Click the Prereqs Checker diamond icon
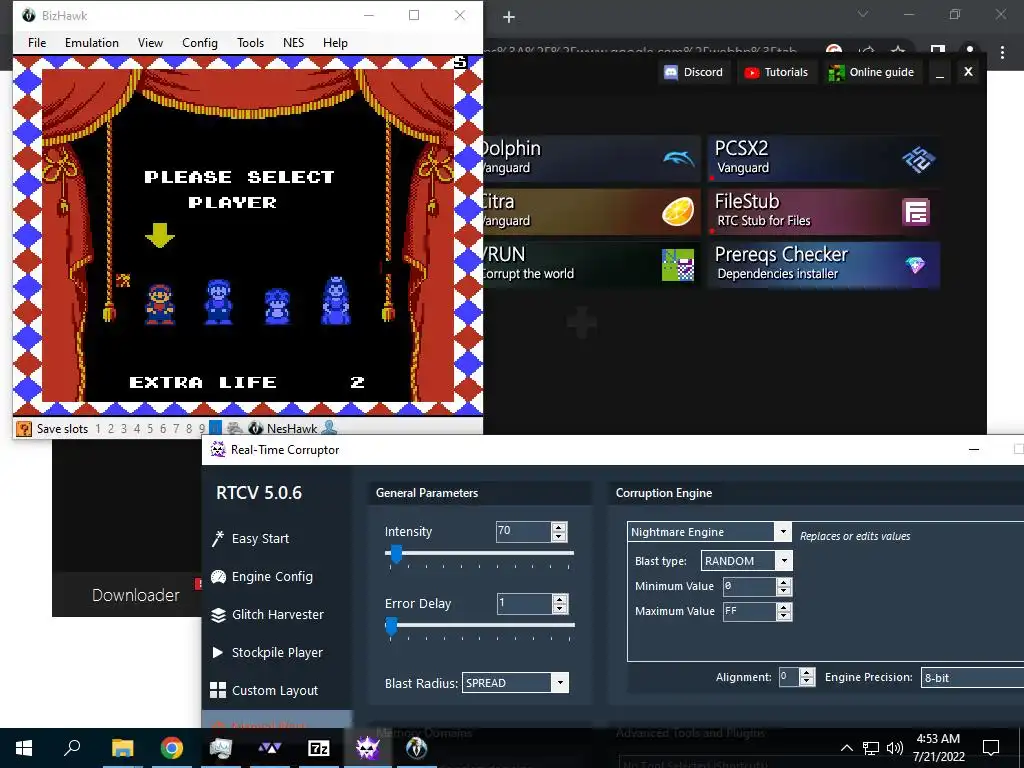Screen dimensions: 1024x768 (x=915, y=264)
